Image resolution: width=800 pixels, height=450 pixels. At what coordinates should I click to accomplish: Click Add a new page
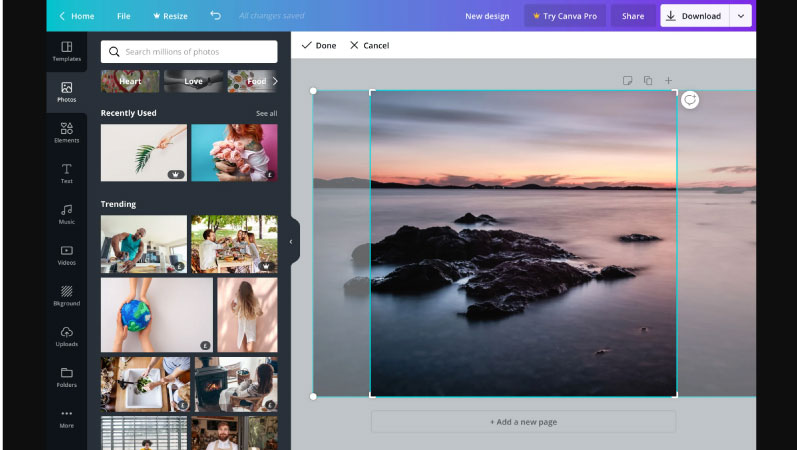(523, 422)
